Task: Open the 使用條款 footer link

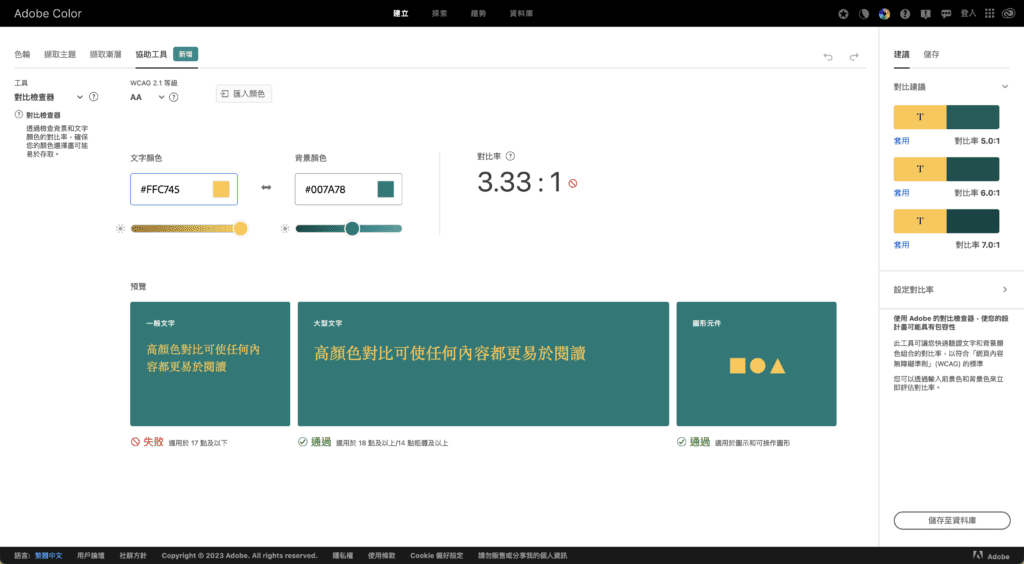Action: click(x=381, y=556)
